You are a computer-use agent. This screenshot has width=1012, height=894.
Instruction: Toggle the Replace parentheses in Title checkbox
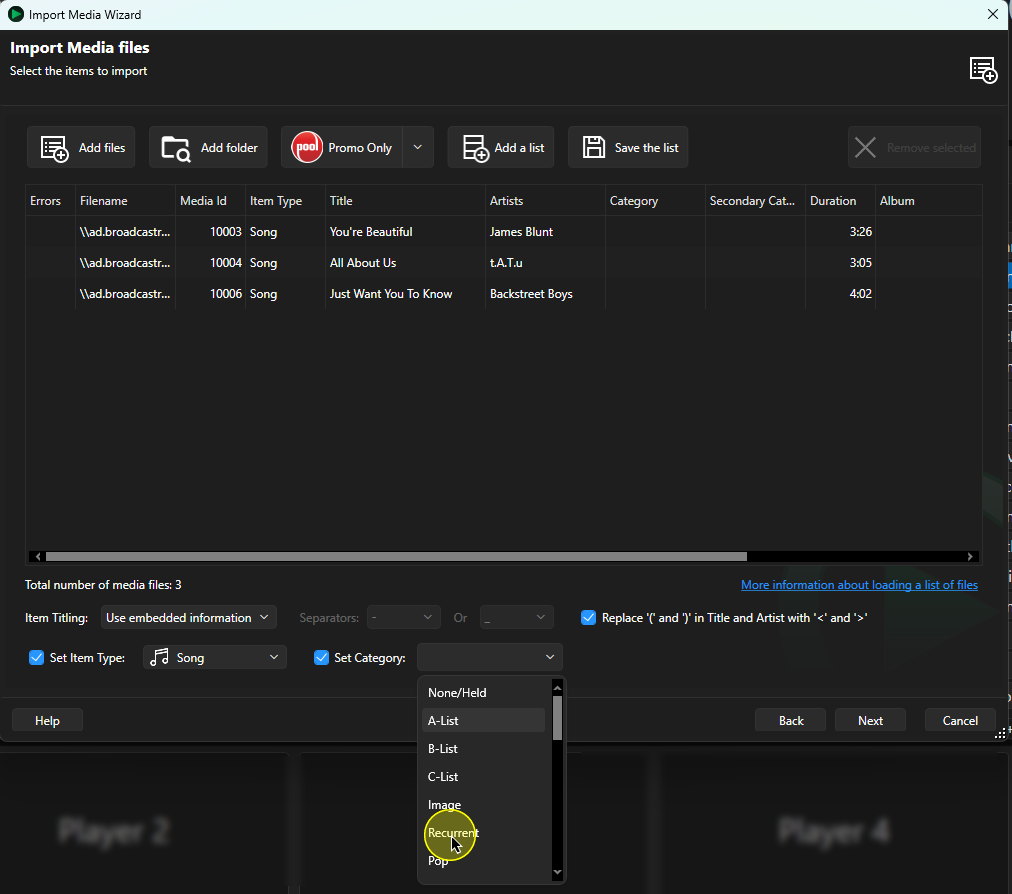tap(588, 618)
